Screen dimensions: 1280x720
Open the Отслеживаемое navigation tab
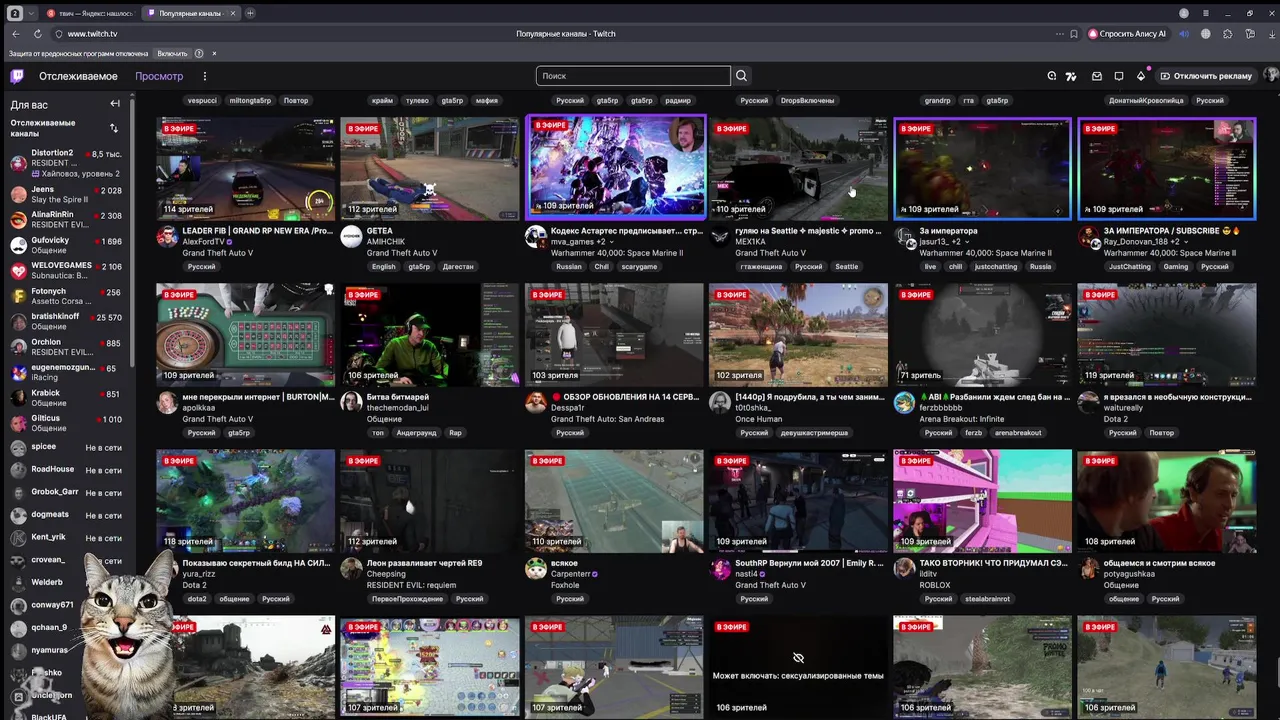pyautogui.click(x=78, y=76)
